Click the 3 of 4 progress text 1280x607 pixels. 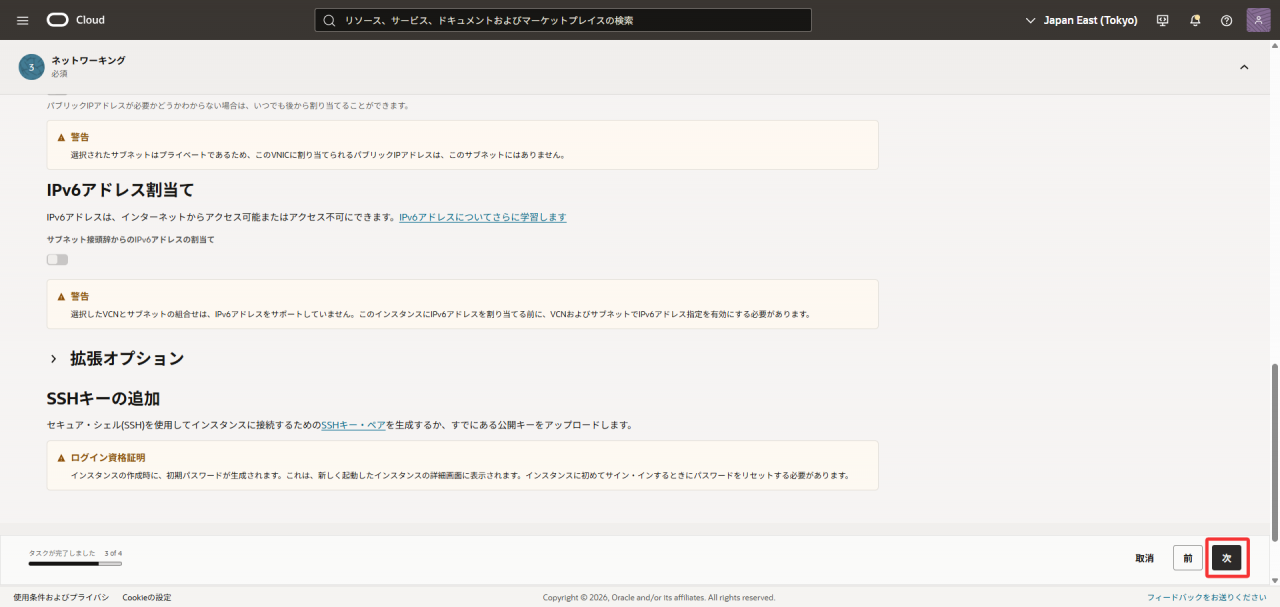click(x=113, y=552)
